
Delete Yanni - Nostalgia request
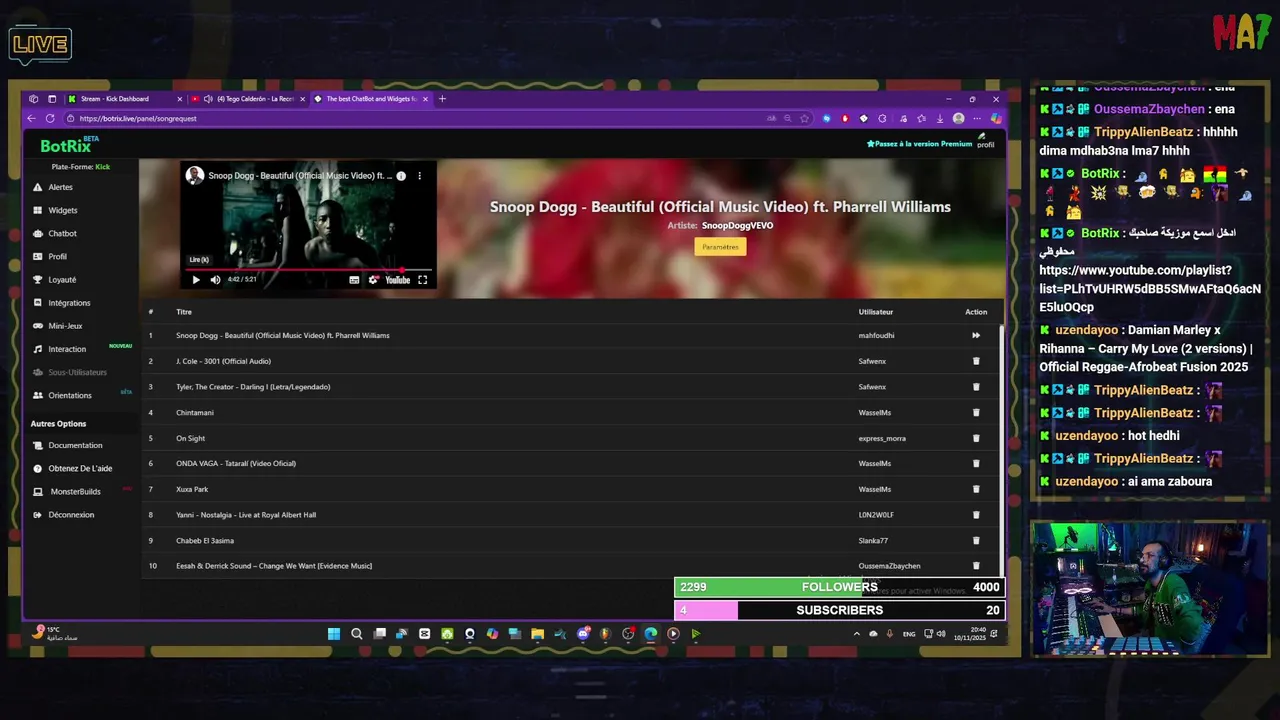pyautogui.click(x=976, y=515)
